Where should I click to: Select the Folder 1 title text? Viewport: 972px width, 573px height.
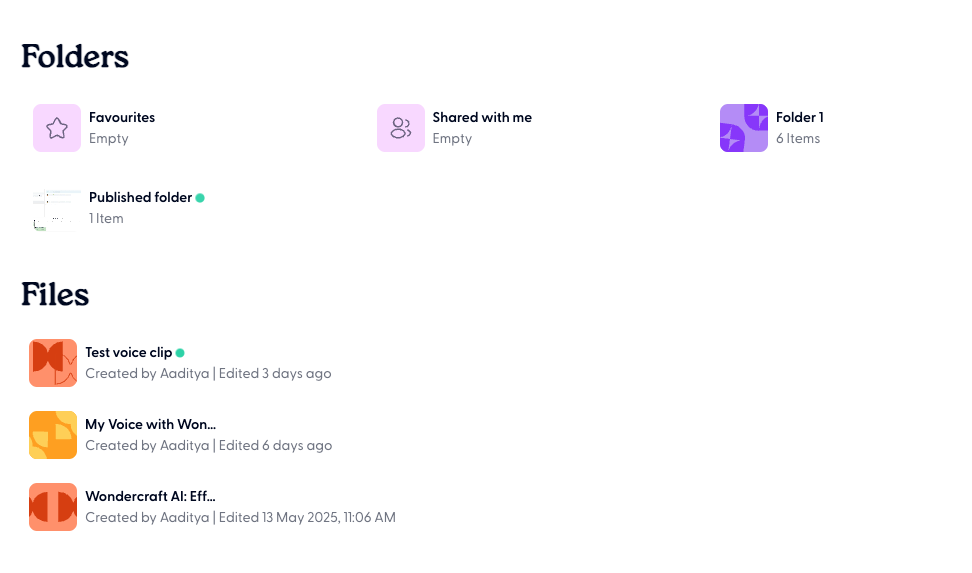pyautogui.click(x=800, y=117)
